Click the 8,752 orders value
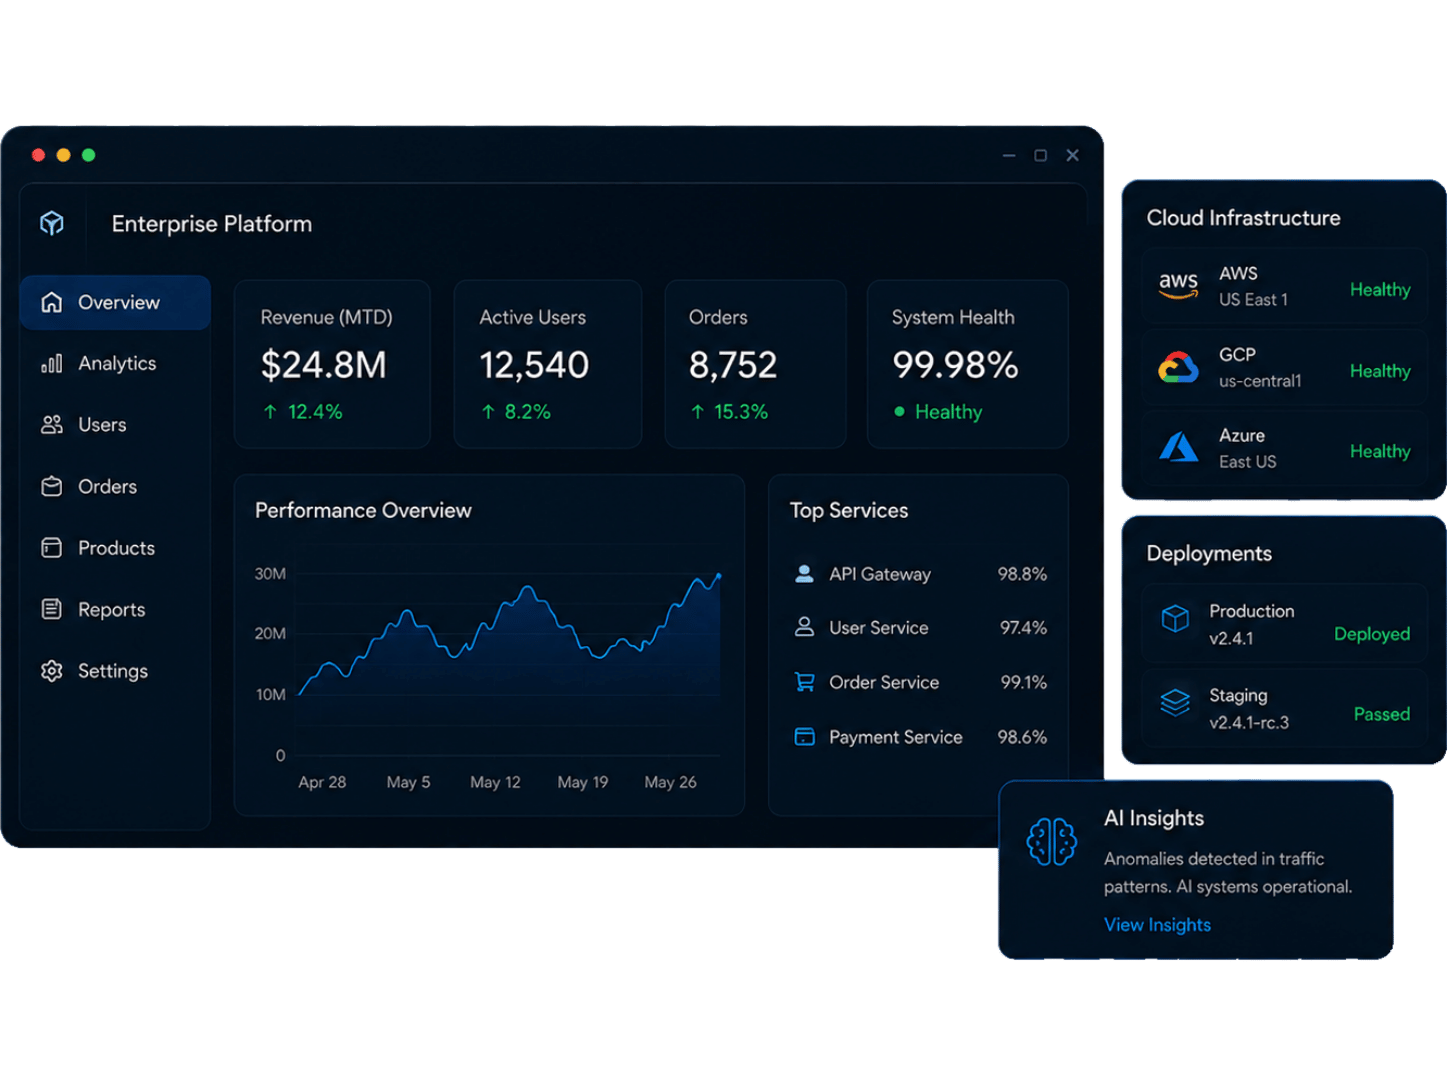Screen dimensions: 1448x1086 tap(733, 365)
